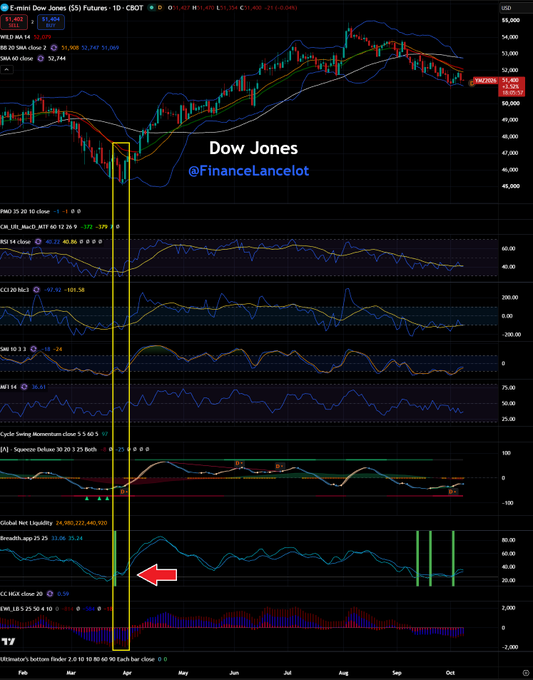The height and width of the screenshot is (680, 533).
Task: Click the Global Net Liquidity value 24,980,222,440,920
Action: coord(82,523)
